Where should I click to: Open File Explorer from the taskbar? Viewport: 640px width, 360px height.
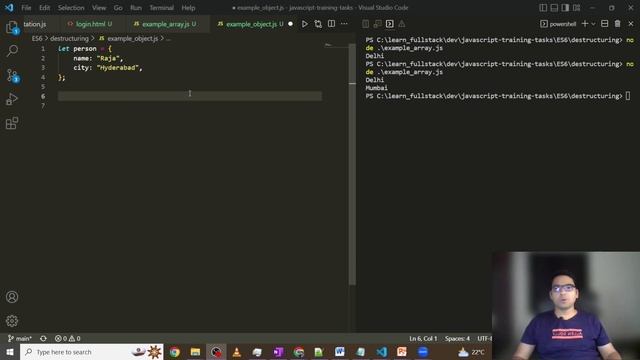pos(195,352)
